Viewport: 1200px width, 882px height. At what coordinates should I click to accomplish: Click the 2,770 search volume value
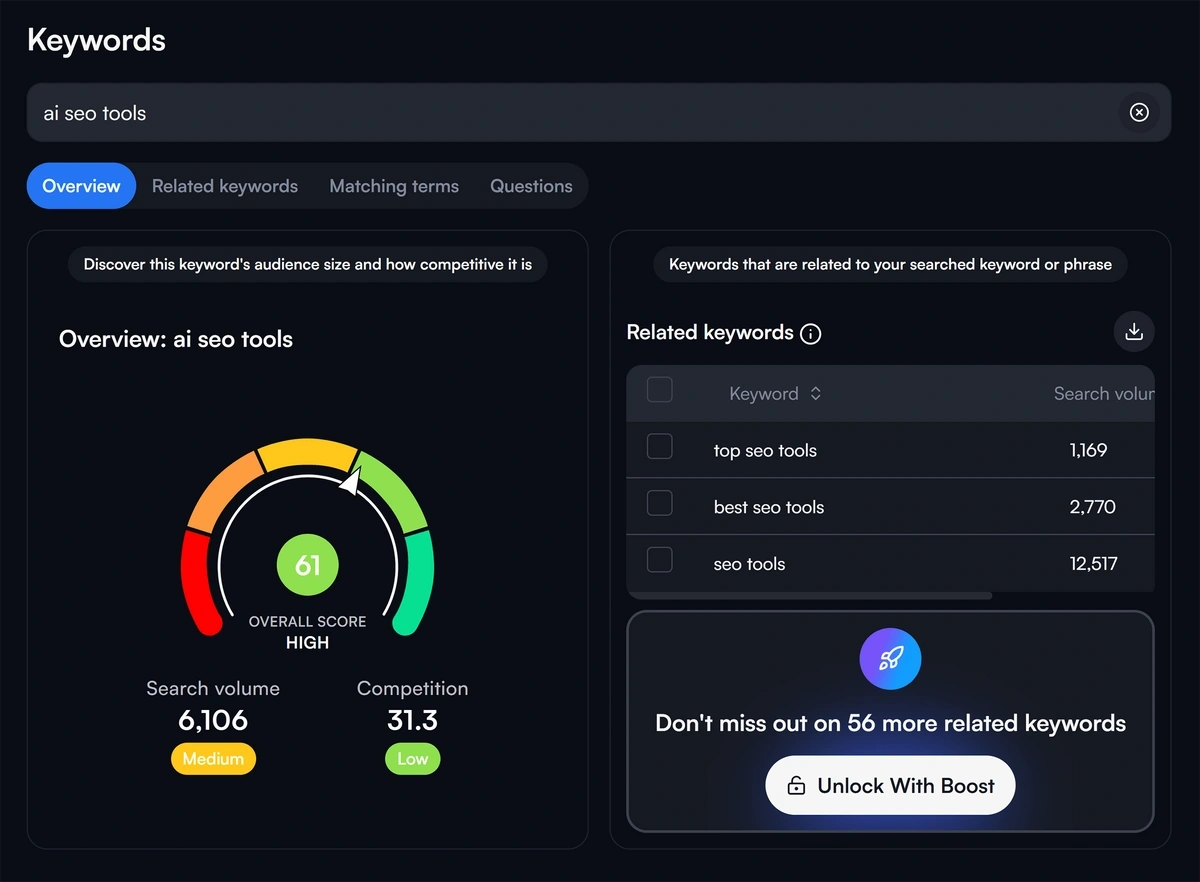(1092, 507)
